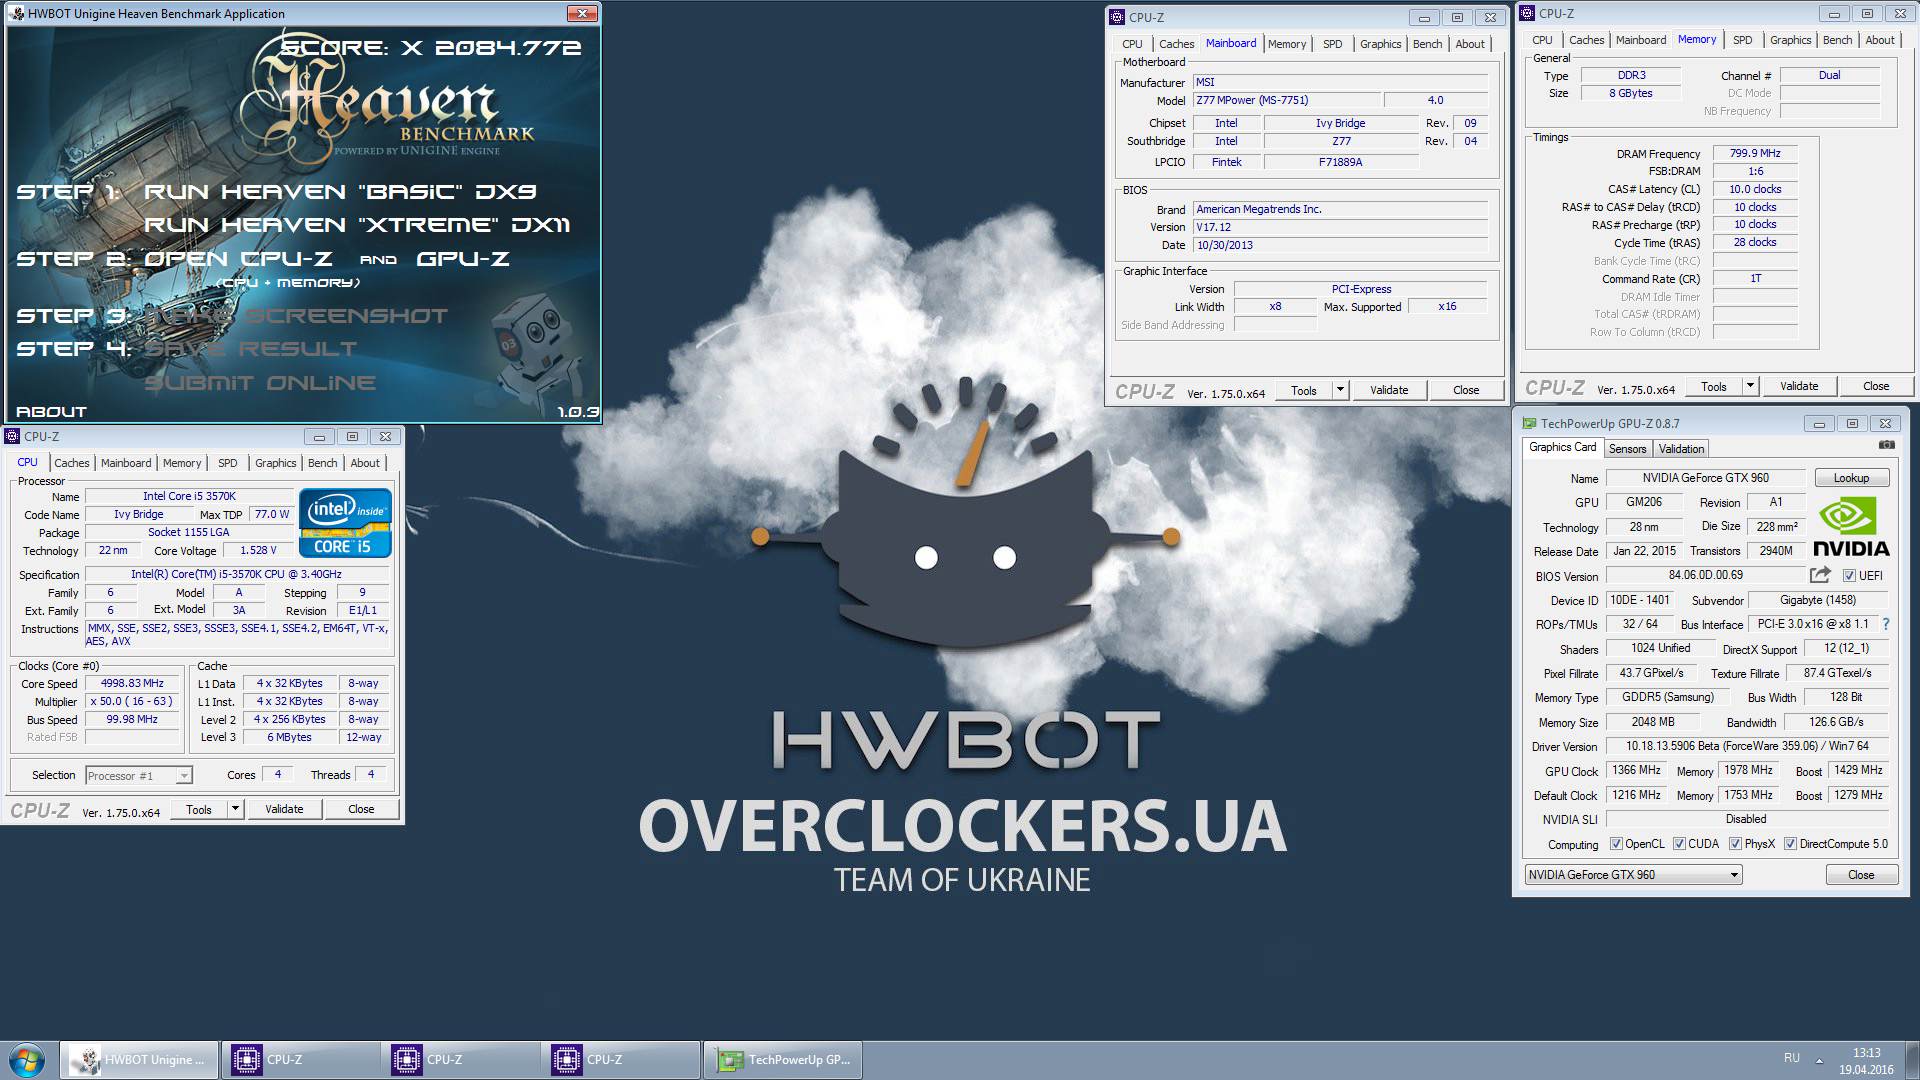Toggle the OpenCL checkbox
This screenshot has width=1920, height=1080.
(x=1616, y=844)
